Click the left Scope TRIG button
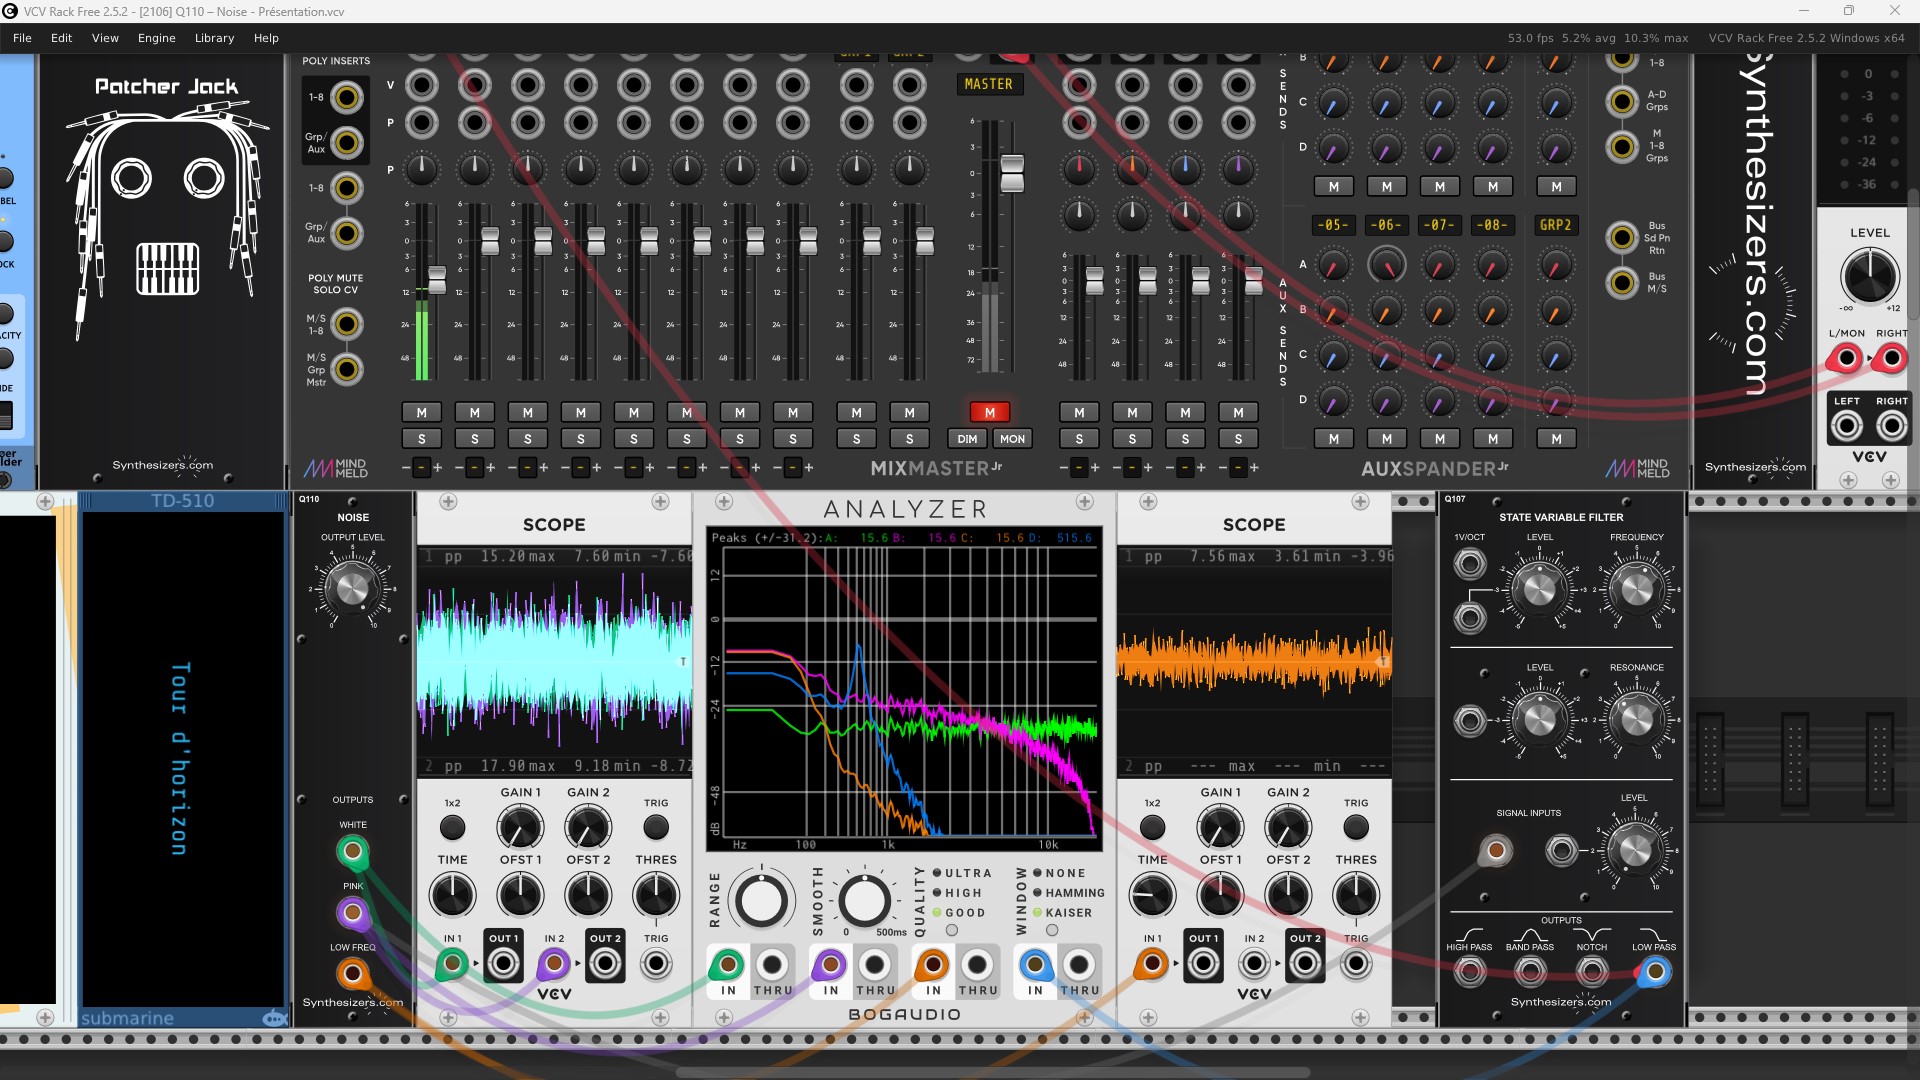The height and width of the screenshot is (1080, 1920). tap(656, 827)
